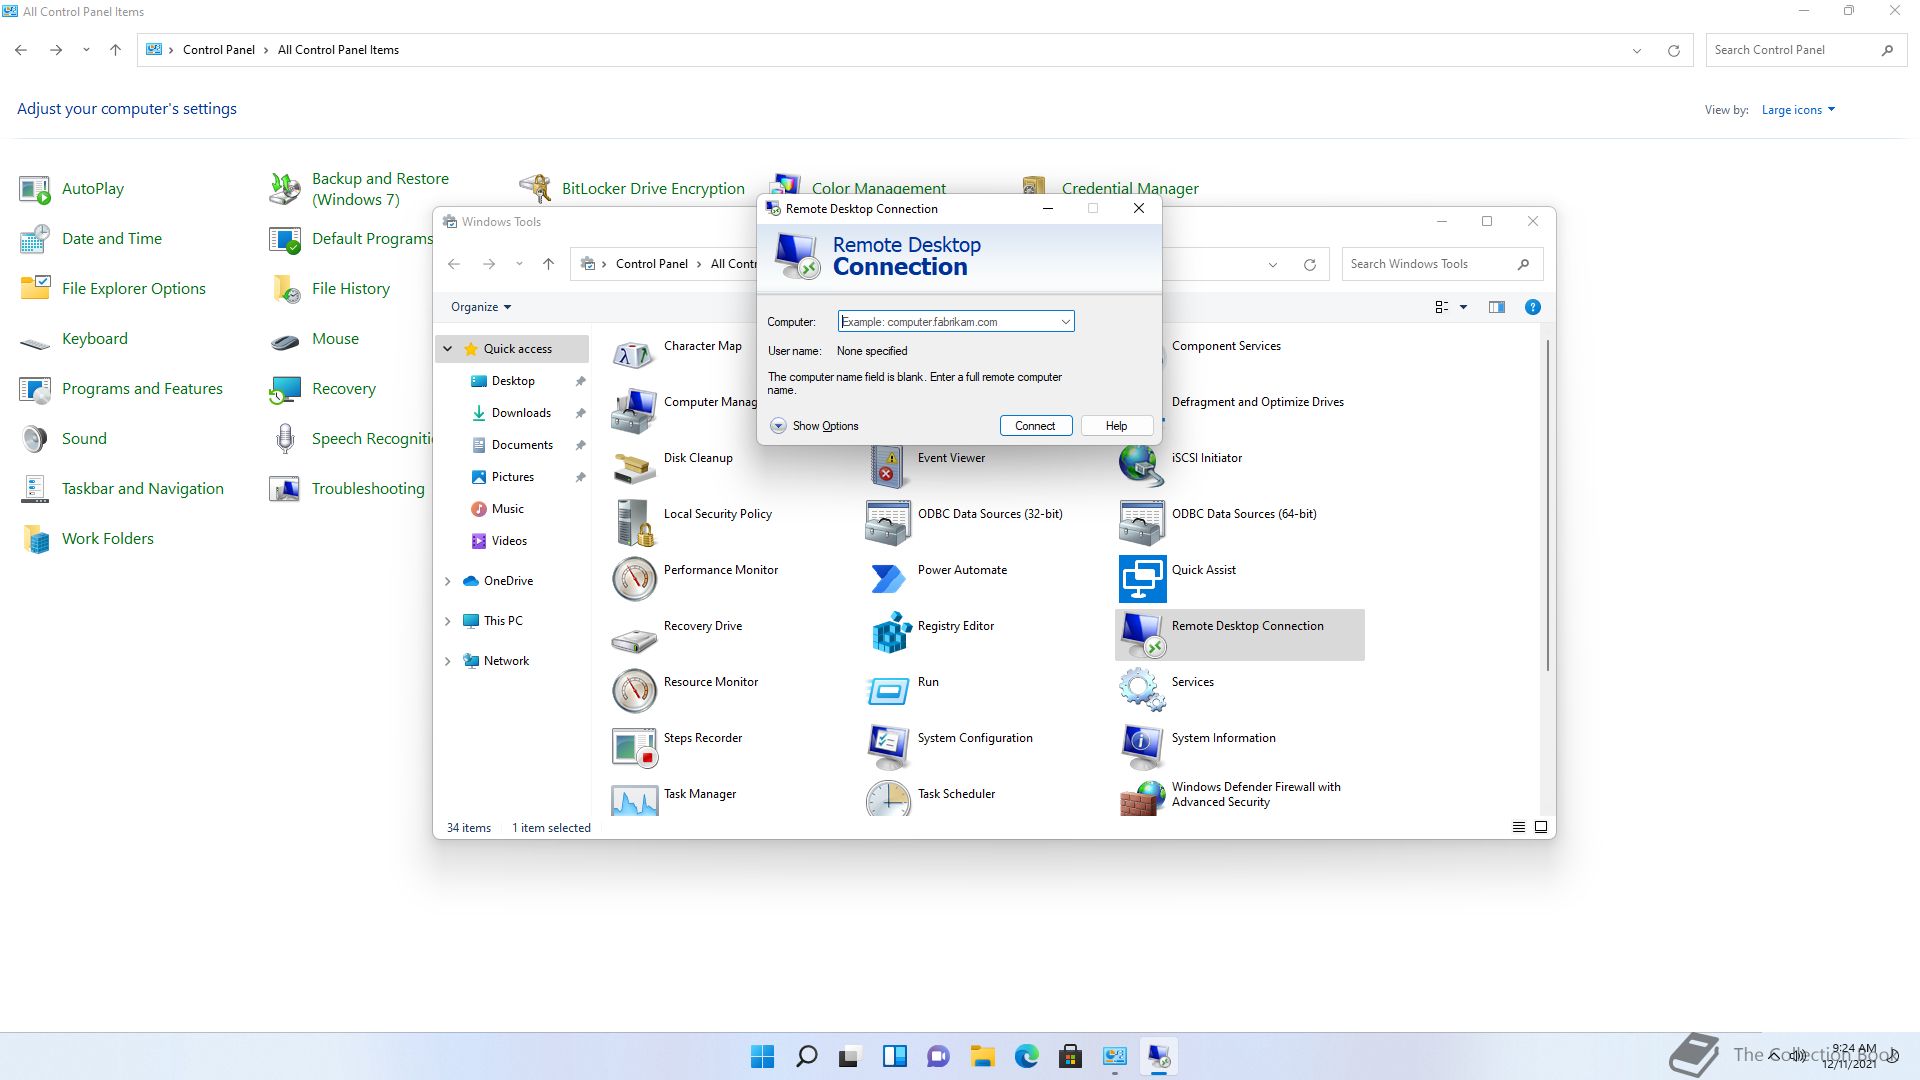Open the System Information icon
This screenshot has width=1920, height=1080.
[x=1142, y=746]
